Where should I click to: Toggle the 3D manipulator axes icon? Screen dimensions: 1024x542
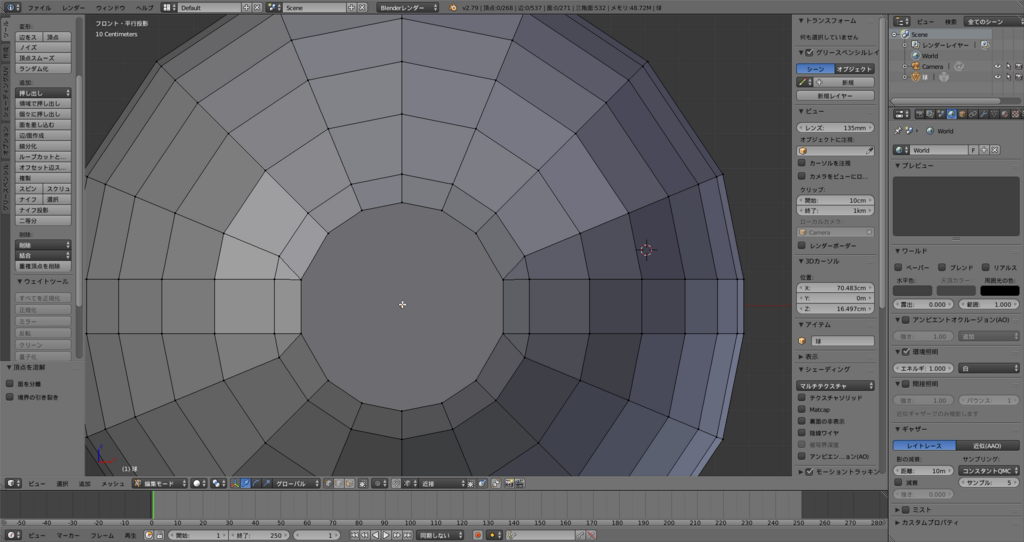pos(234,483)
